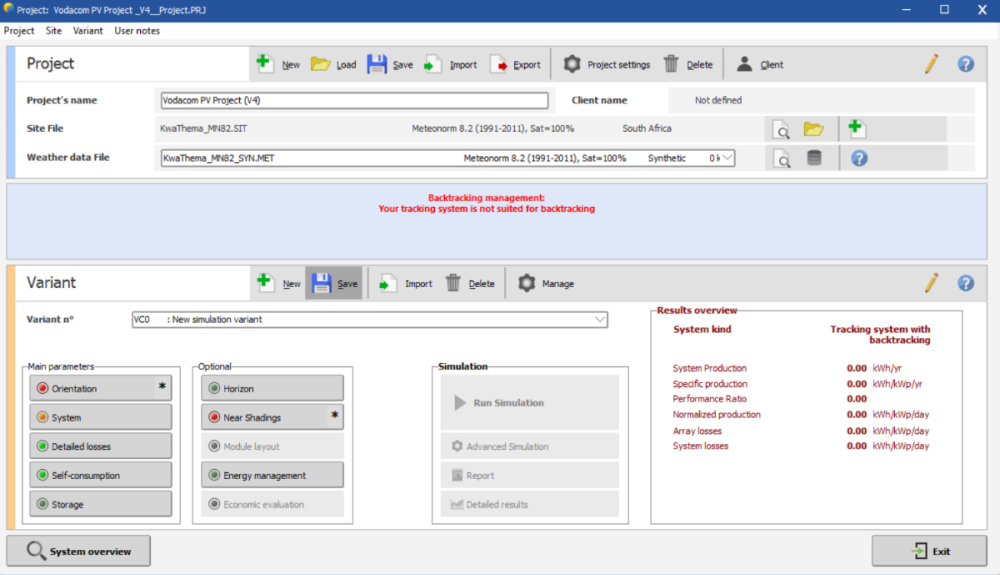This screenshot has width=1000, height=575.
Task: Click the Variant section pencil edit icon
Action: click(931, 283)
